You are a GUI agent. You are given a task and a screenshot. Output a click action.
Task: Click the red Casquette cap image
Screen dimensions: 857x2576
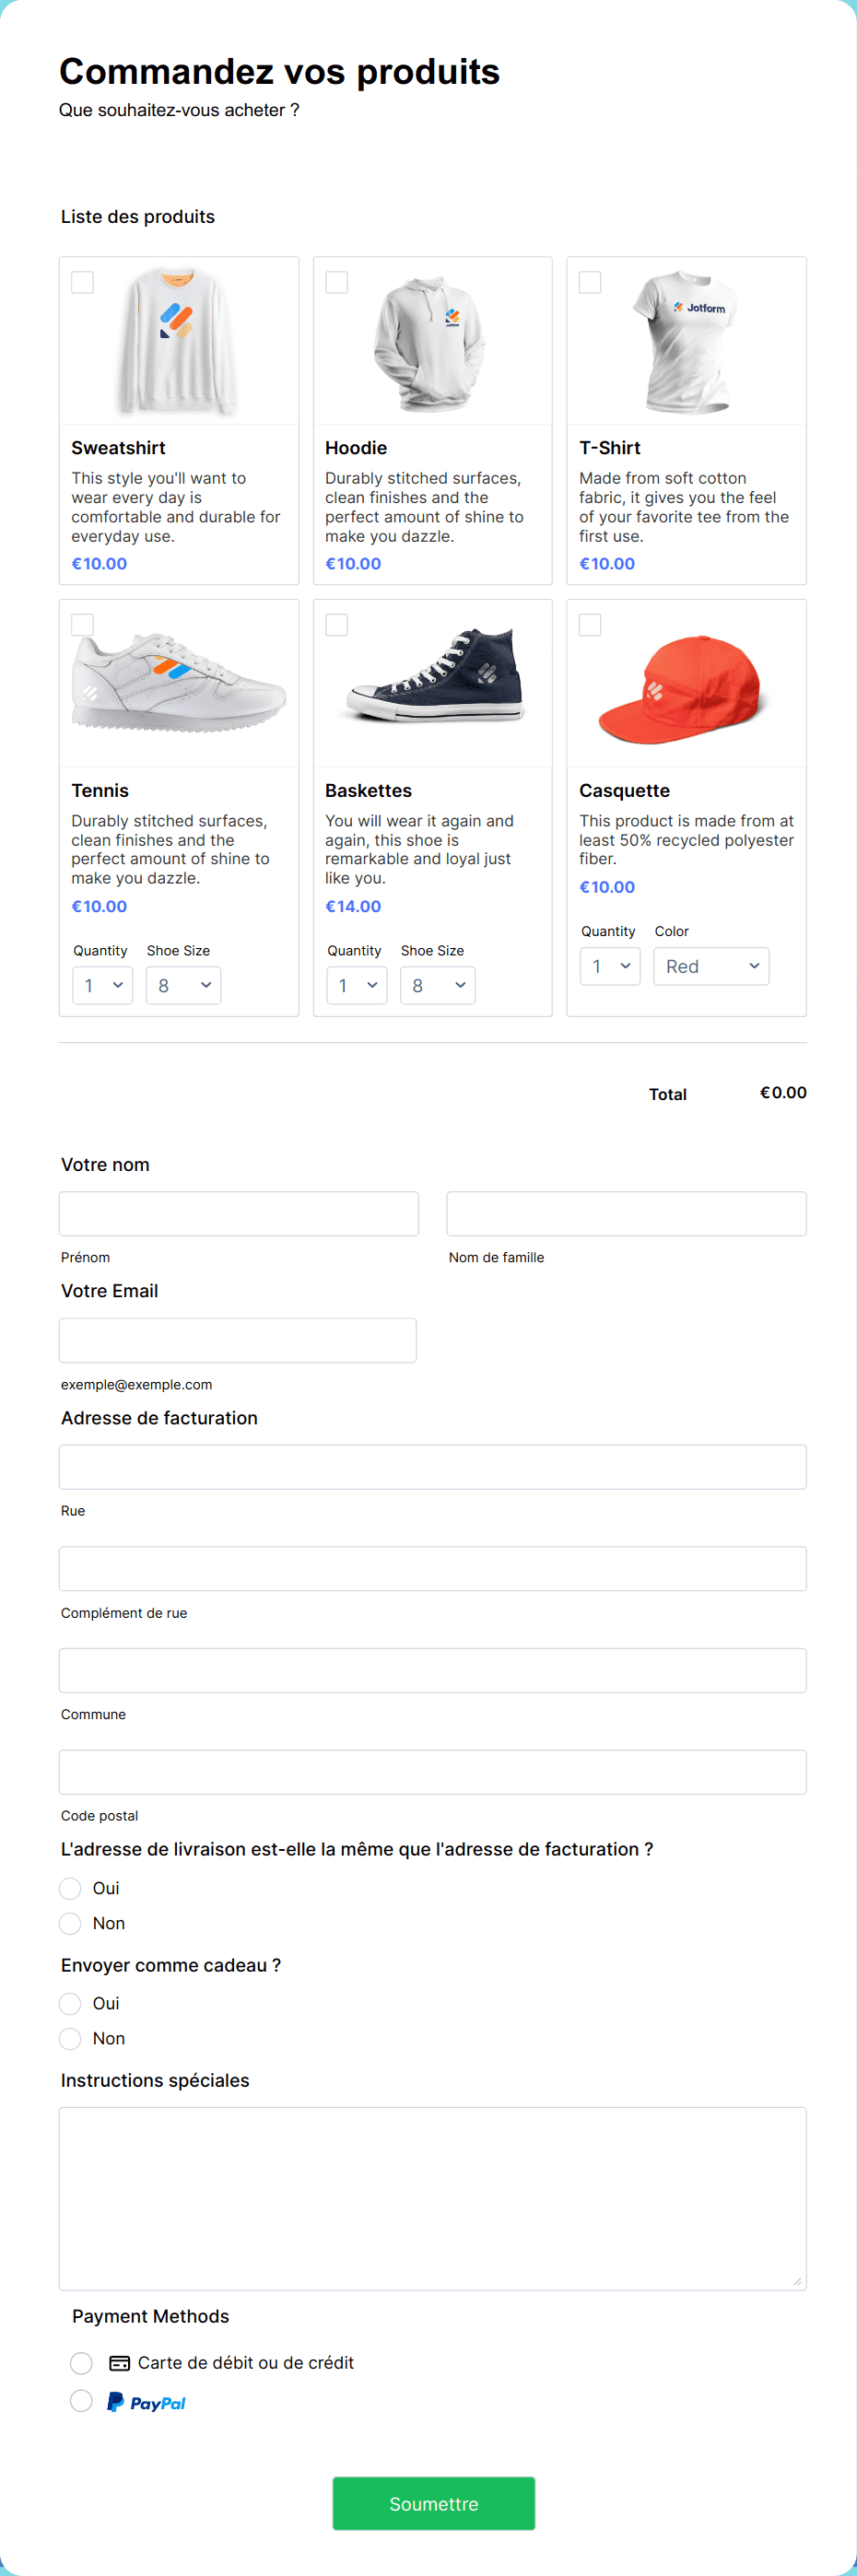(x=686, y=688)
